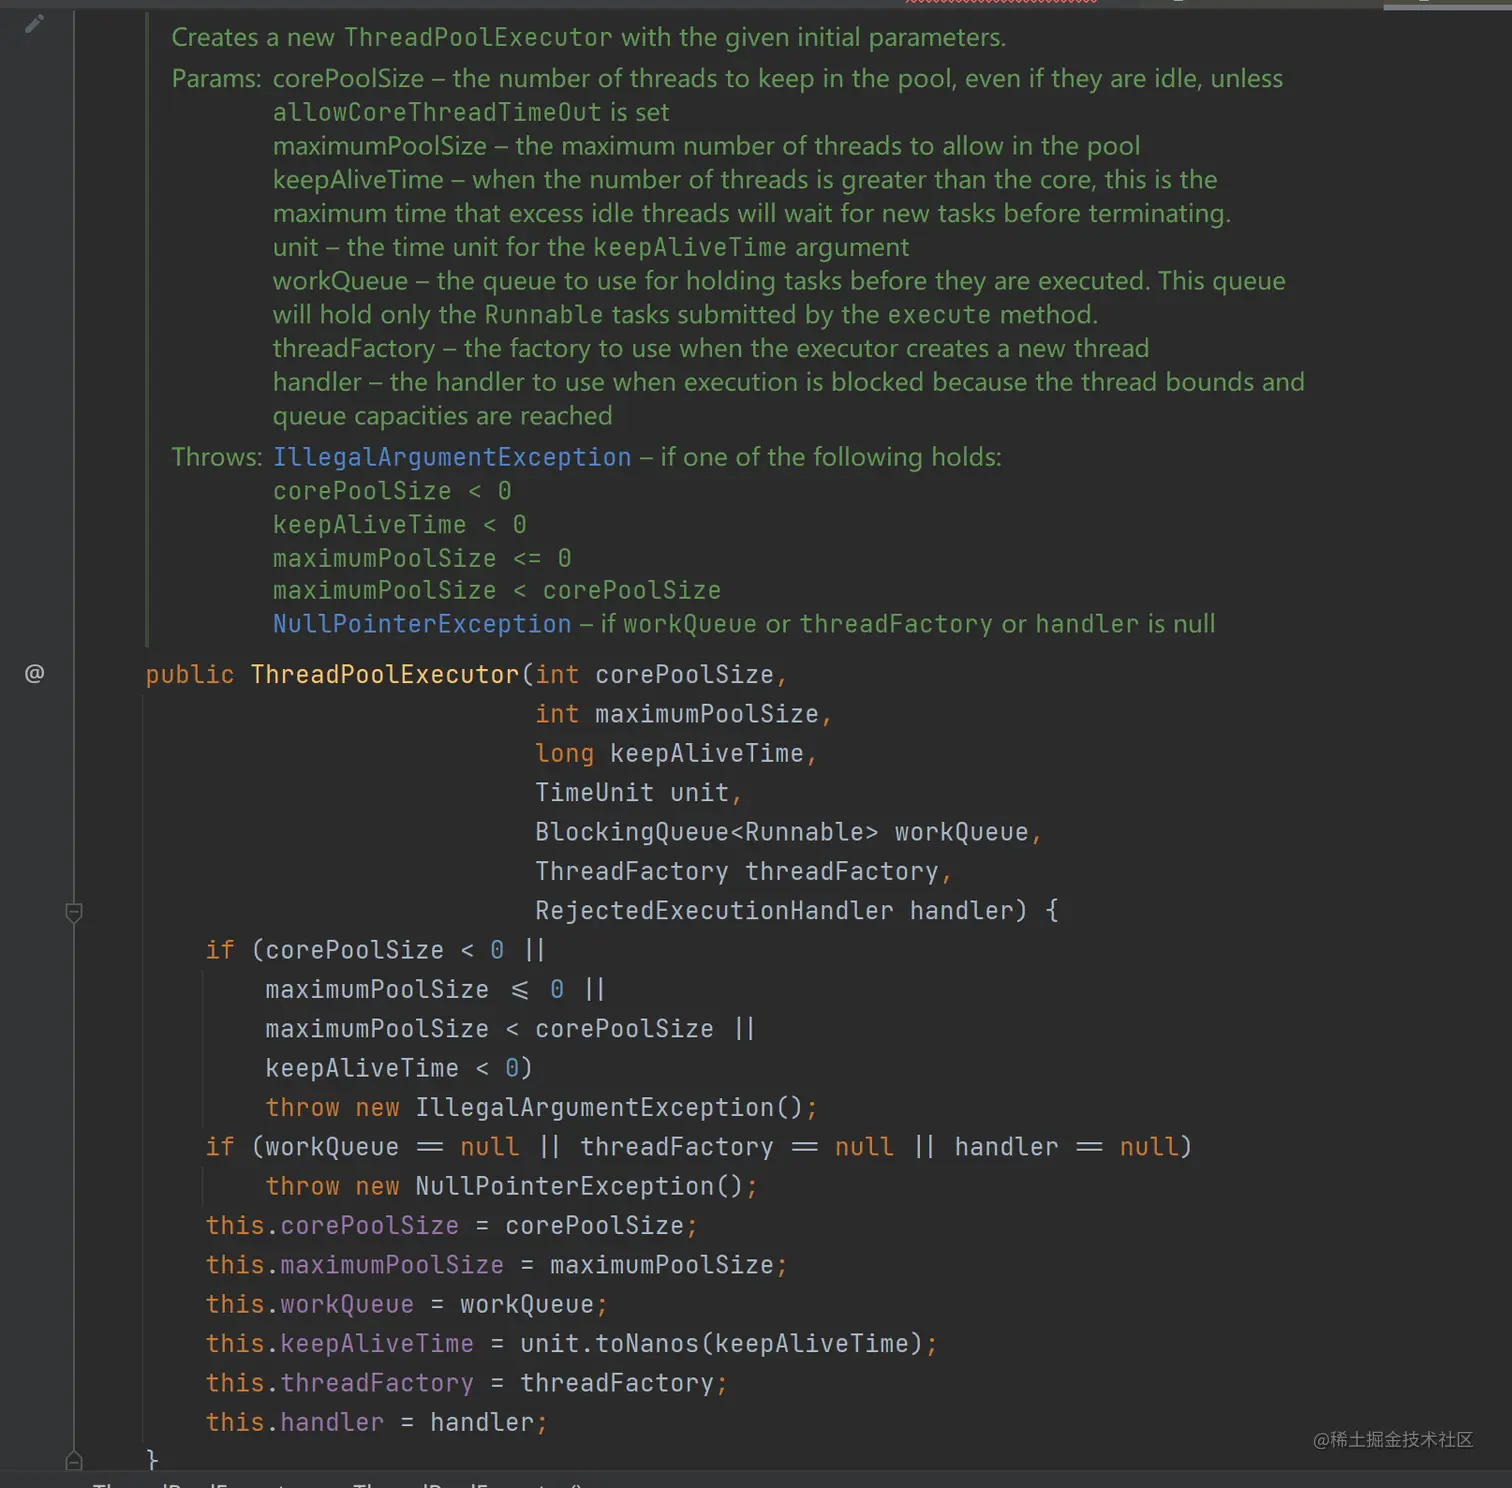Click 'Params:' label in Javadoc

tap(216, 79)
